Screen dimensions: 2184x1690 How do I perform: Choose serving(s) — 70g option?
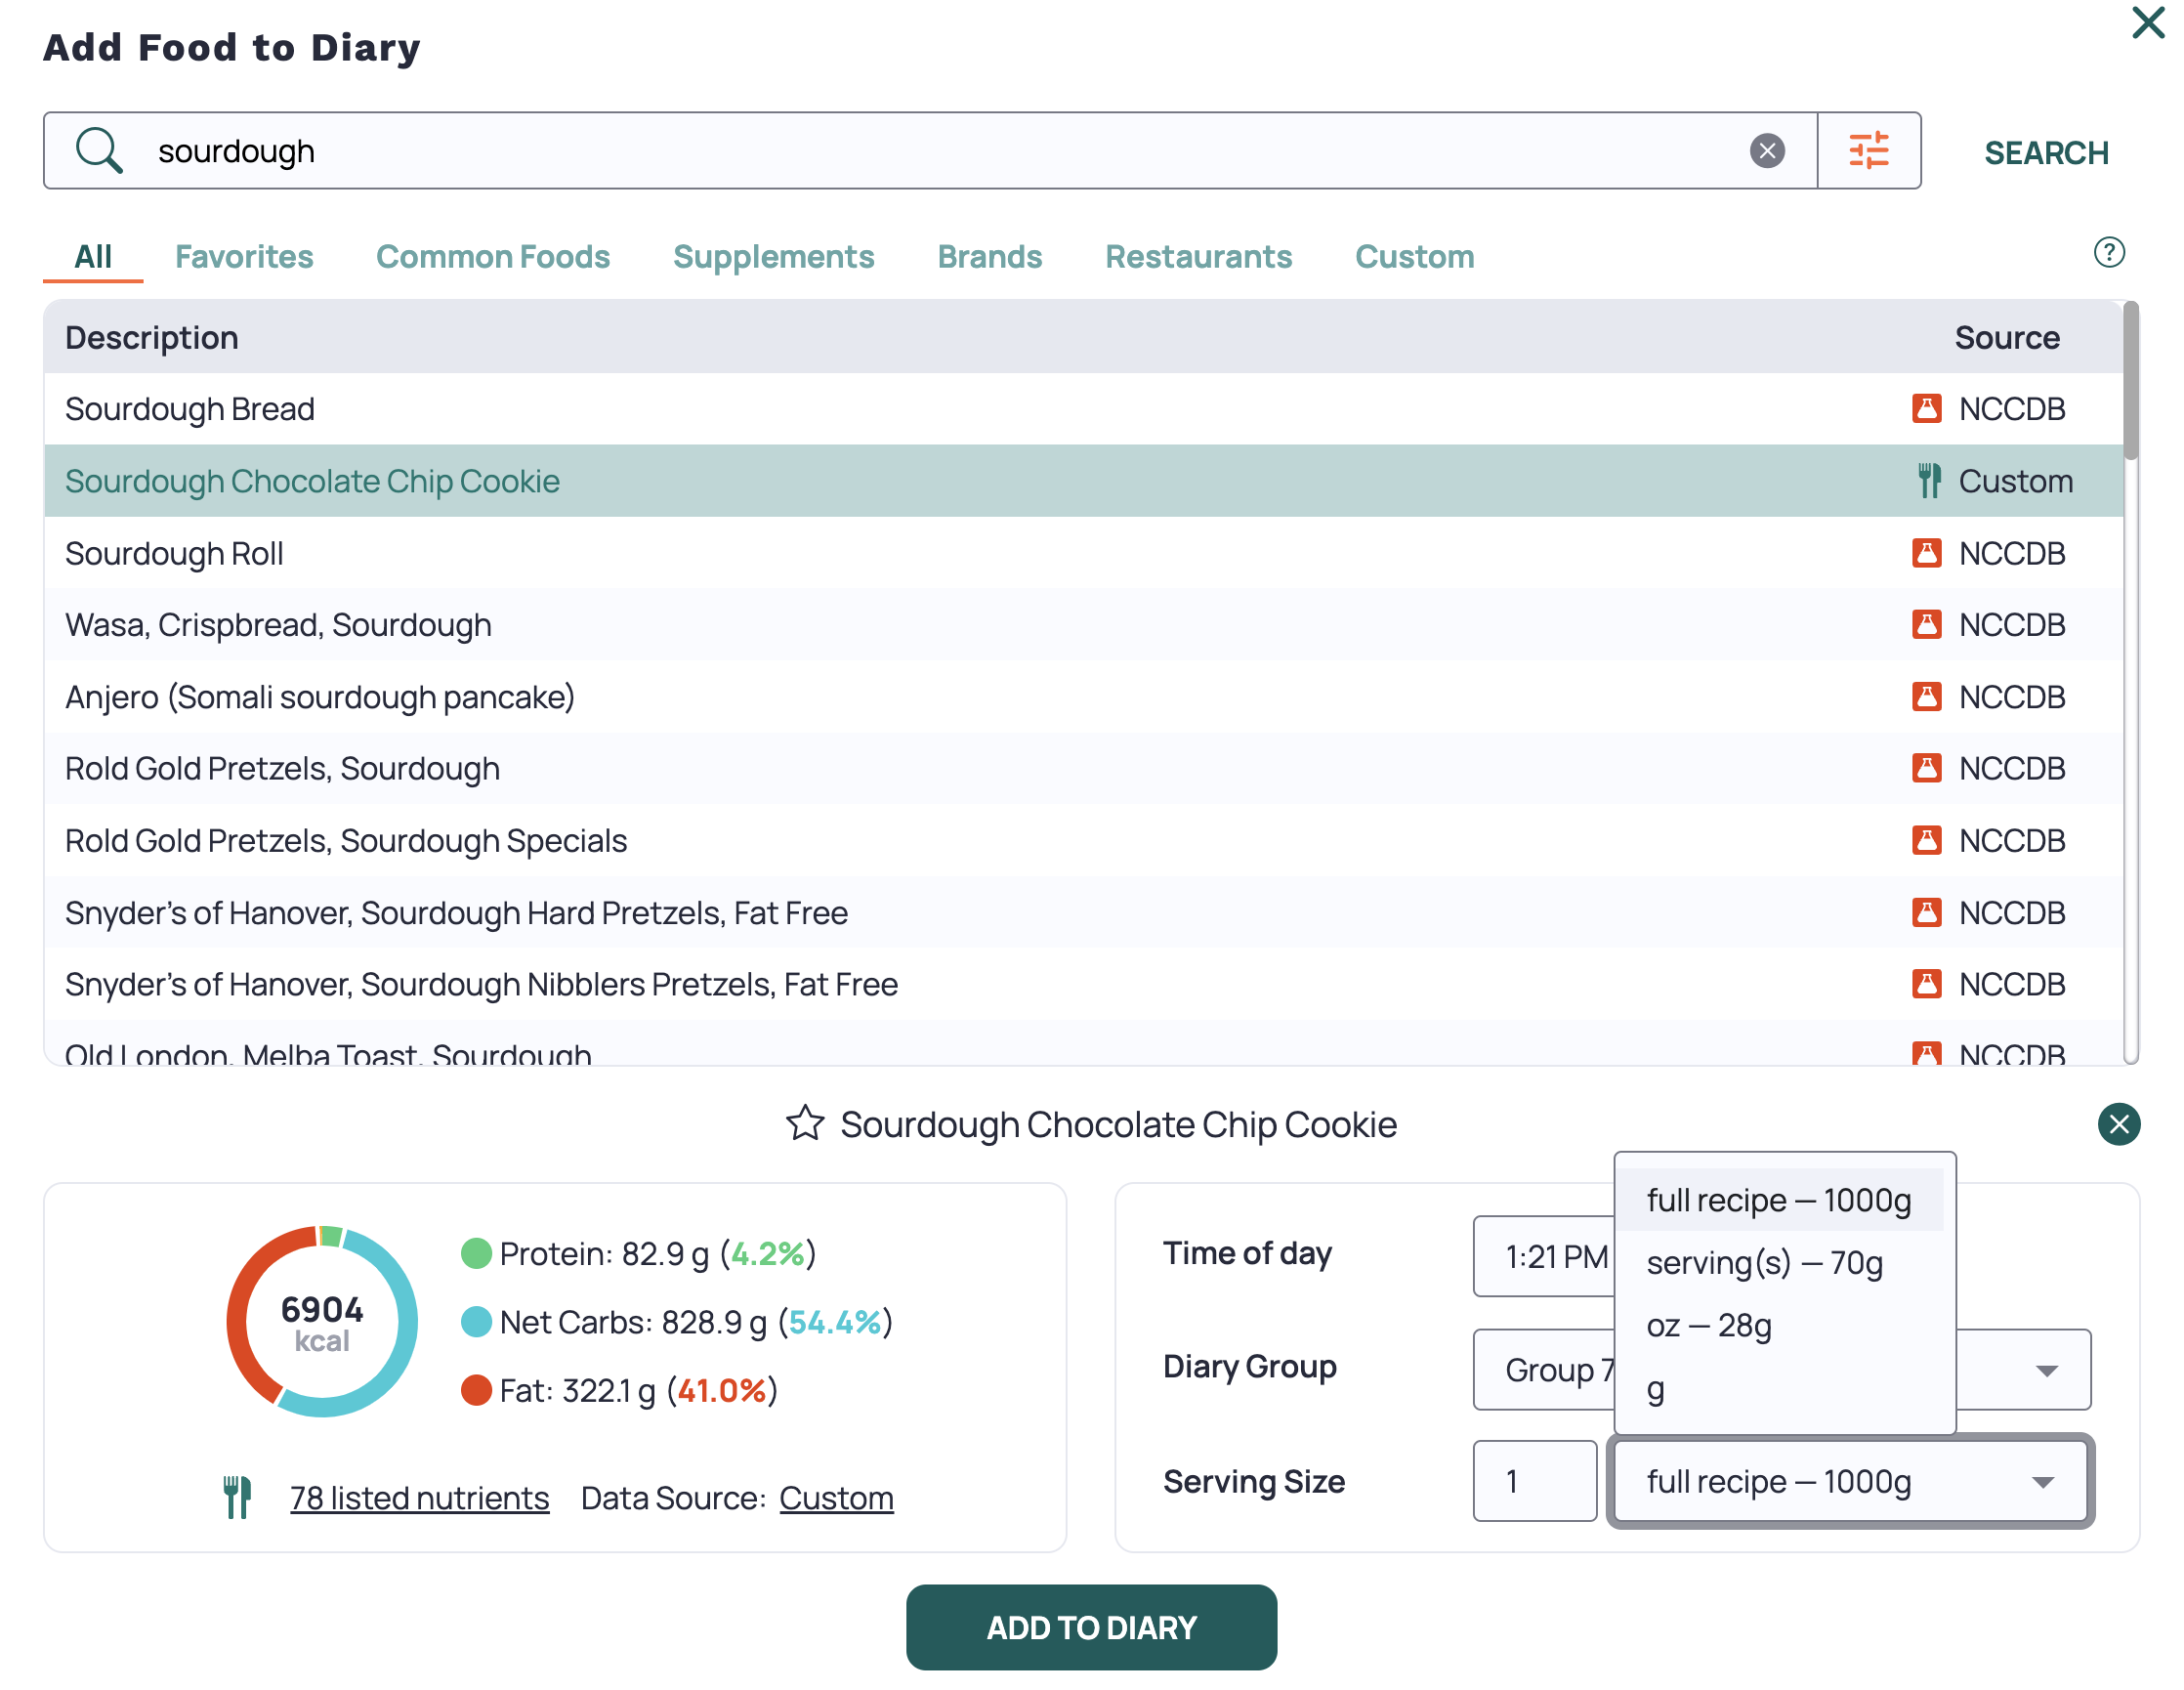1781,1263
